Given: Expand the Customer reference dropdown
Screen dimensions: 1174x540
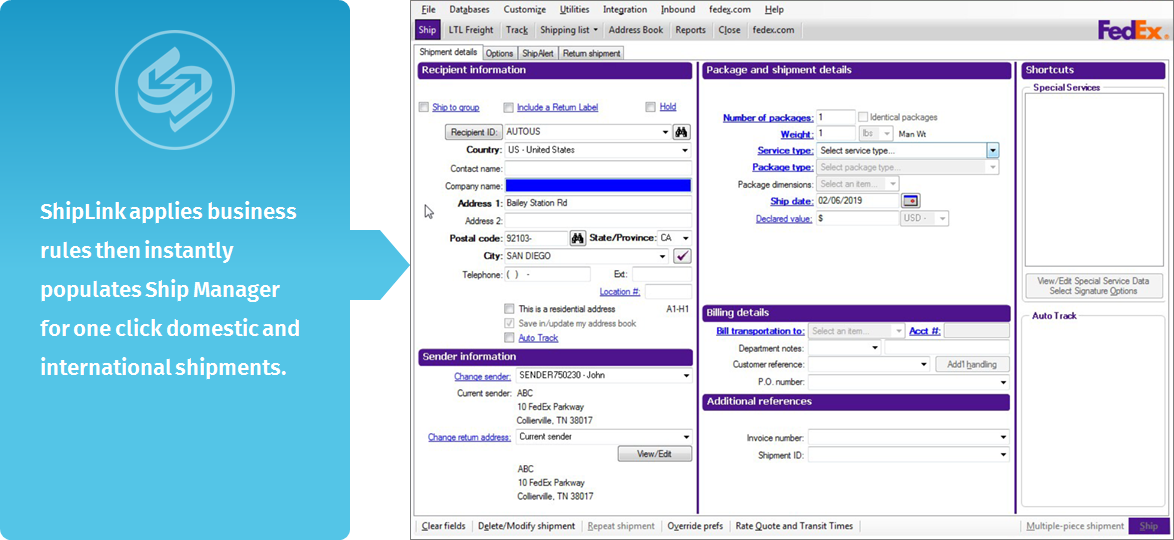Looking at the screenshot, I should click(924, 365).
